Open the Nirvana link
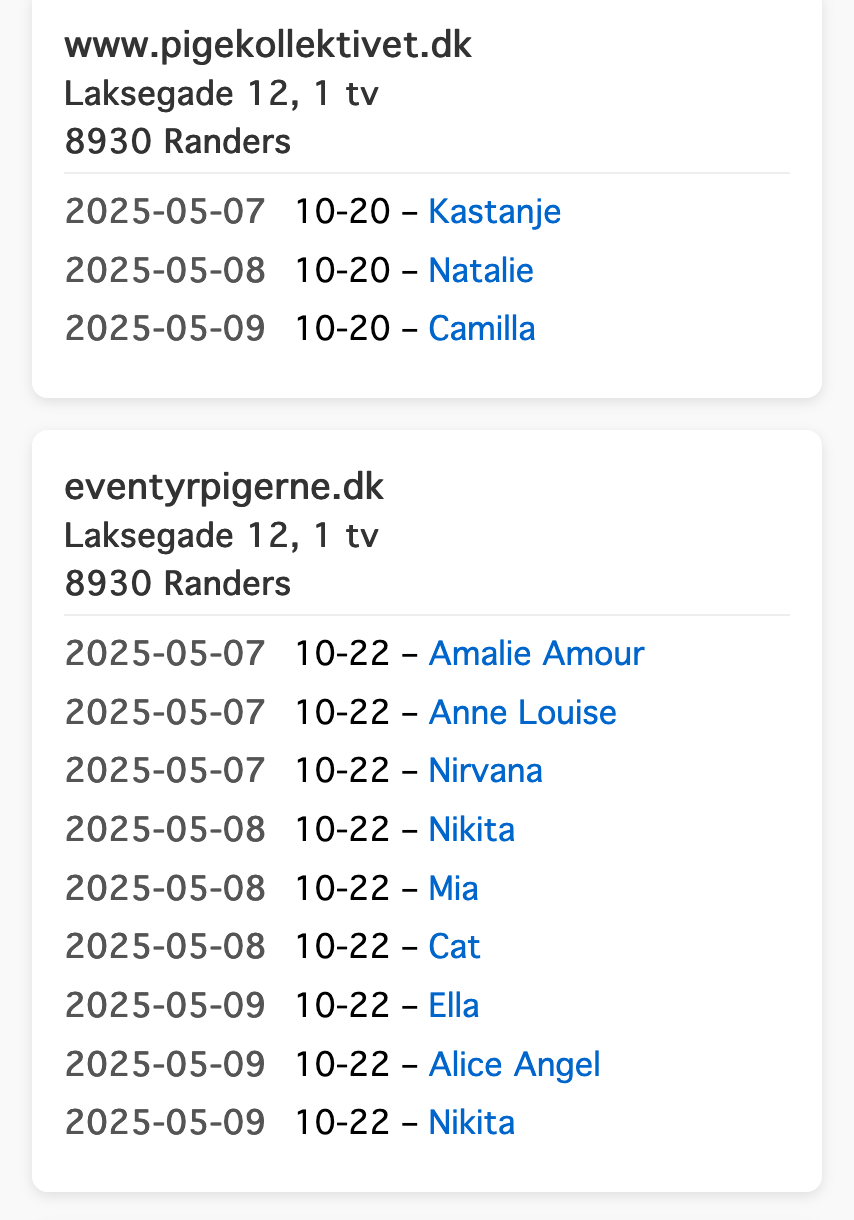The width and height of the screenshot is (854, 1220). 485,771
